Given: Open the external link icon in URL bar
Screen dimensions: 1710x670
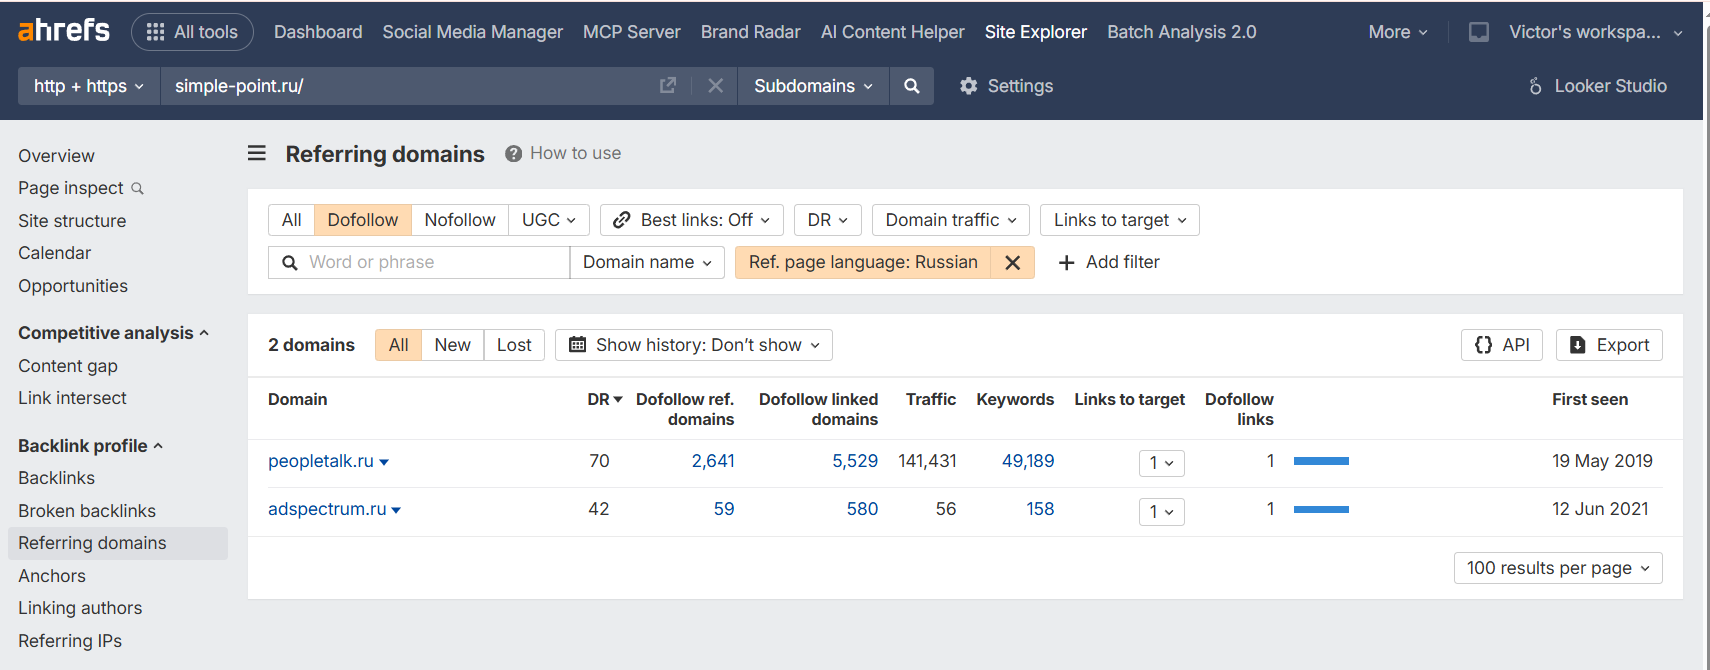Looking at the screenshot, I should click(668, 86).
